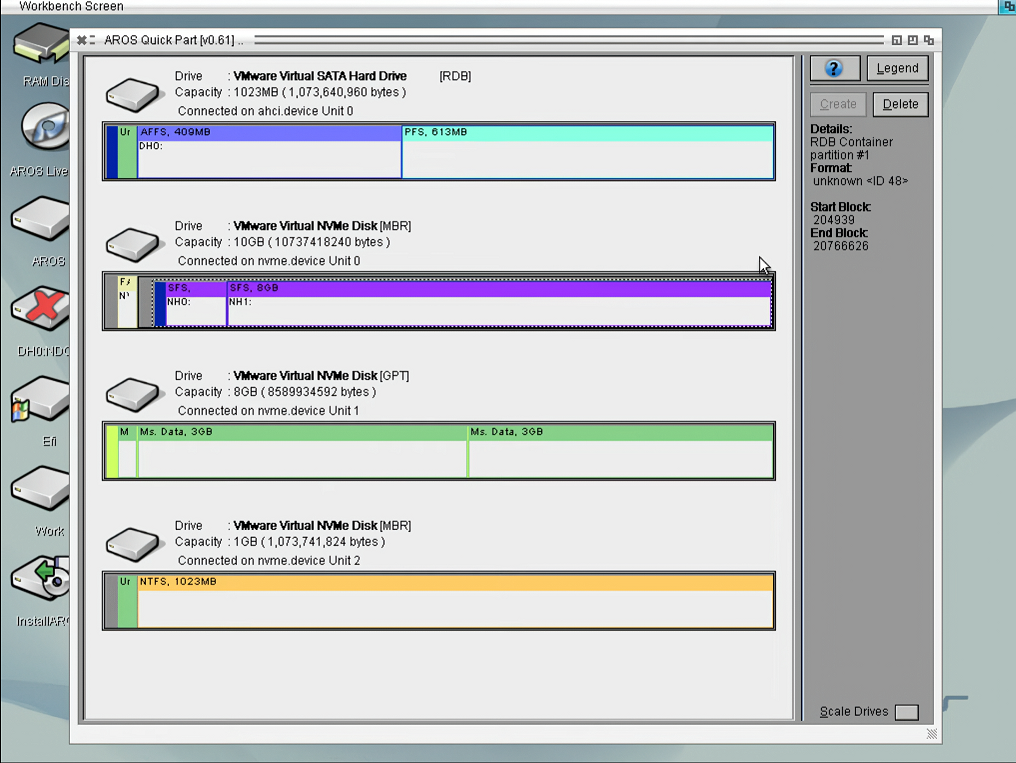Click 'Capacity : 8GB ( 8589934592 bytes )' text
The image size is (1016, 763).
275,393
